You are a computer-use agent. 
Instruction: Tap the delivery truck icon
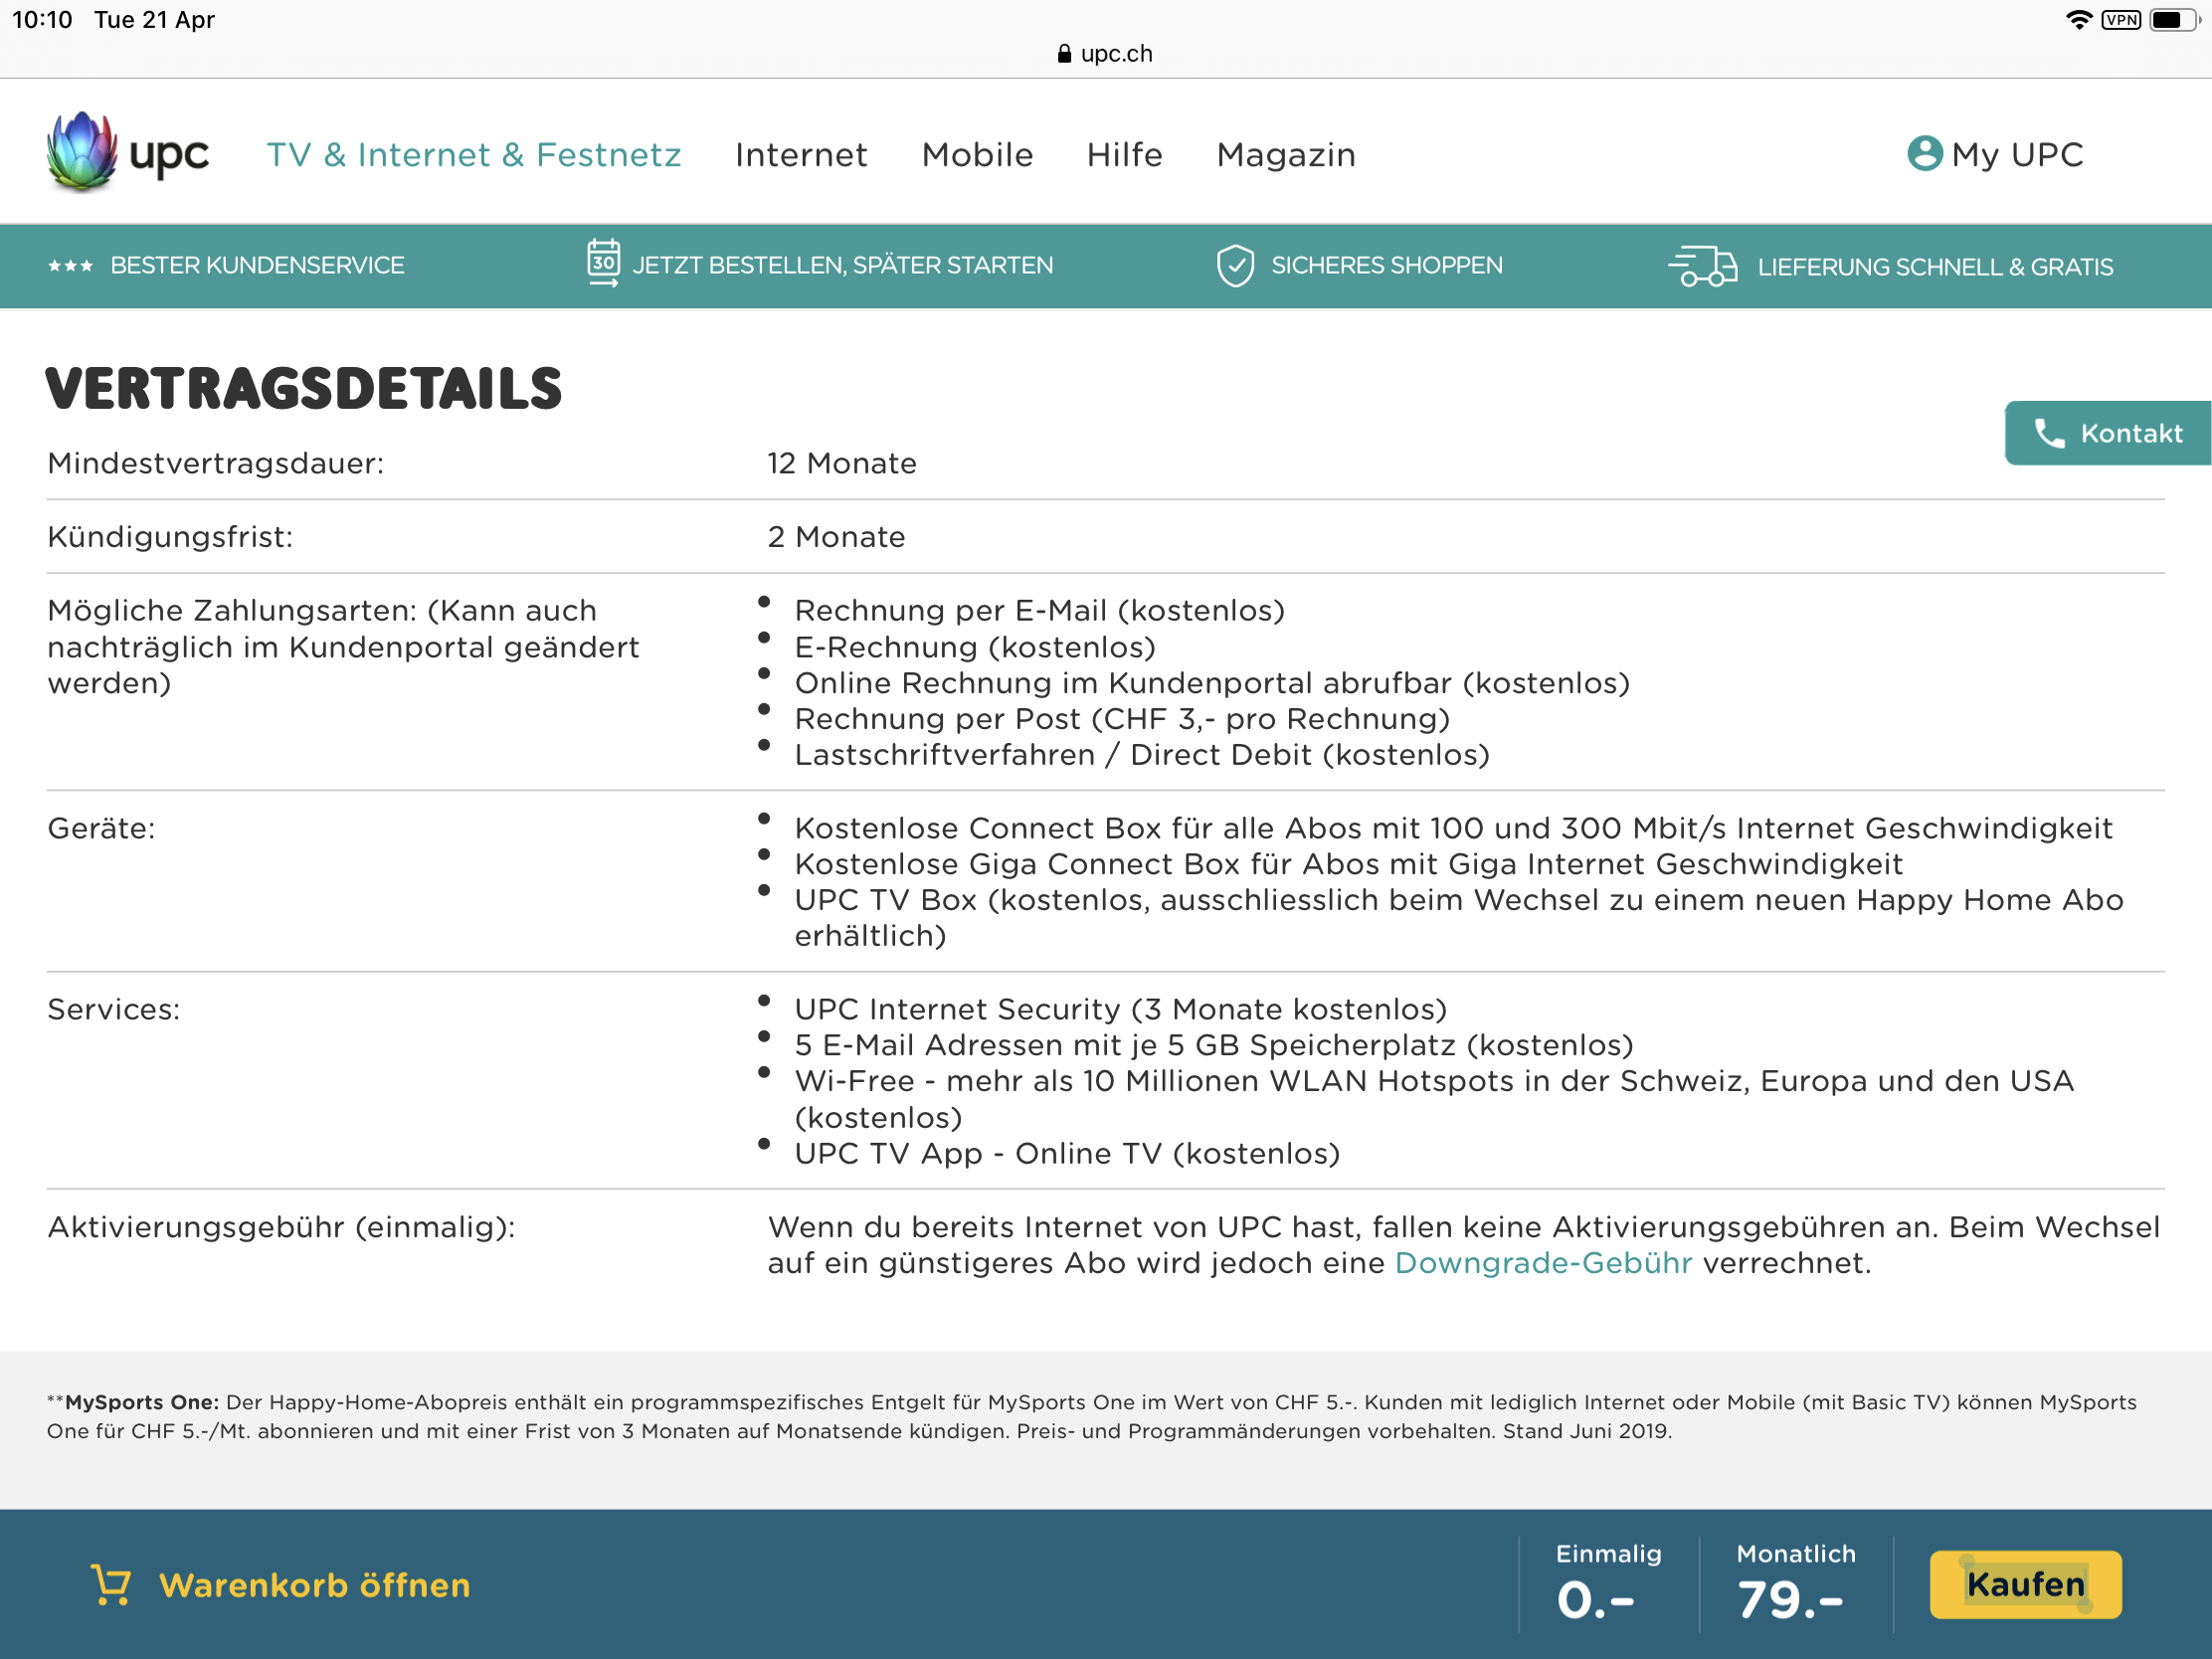1702,266
